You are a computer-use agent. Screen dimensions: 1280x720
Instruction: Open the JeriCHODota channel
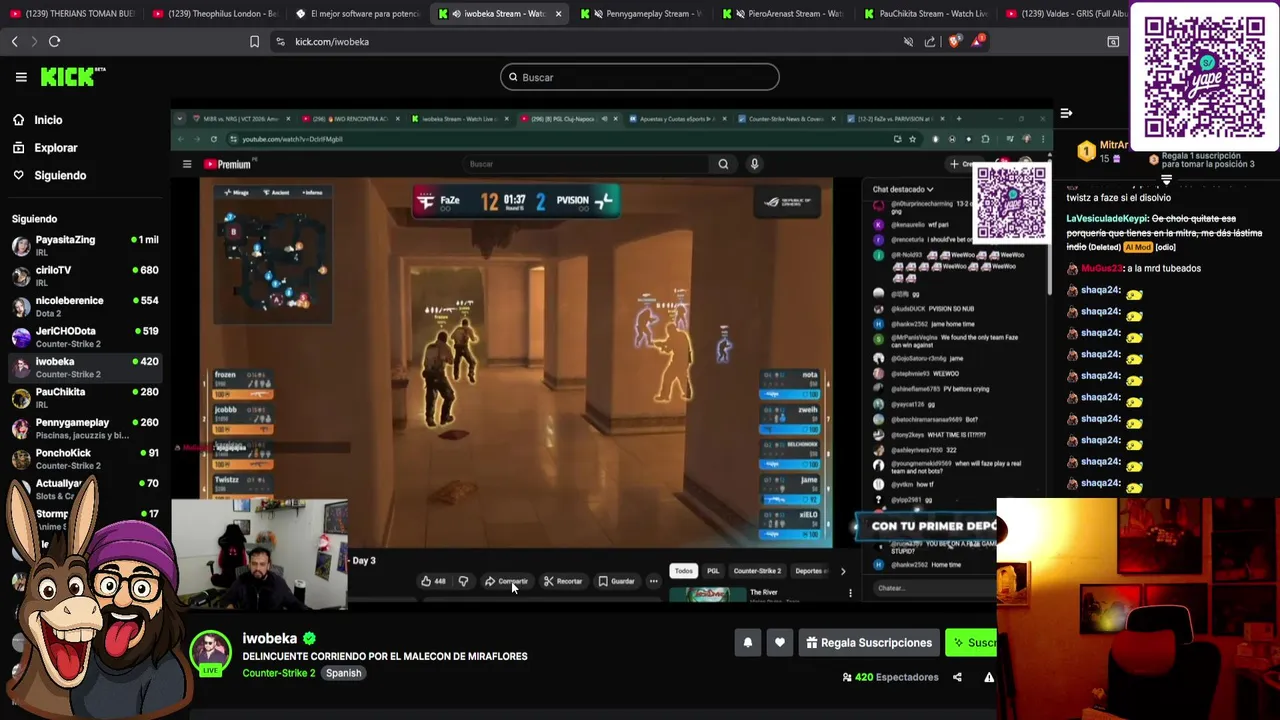[85, 336]
